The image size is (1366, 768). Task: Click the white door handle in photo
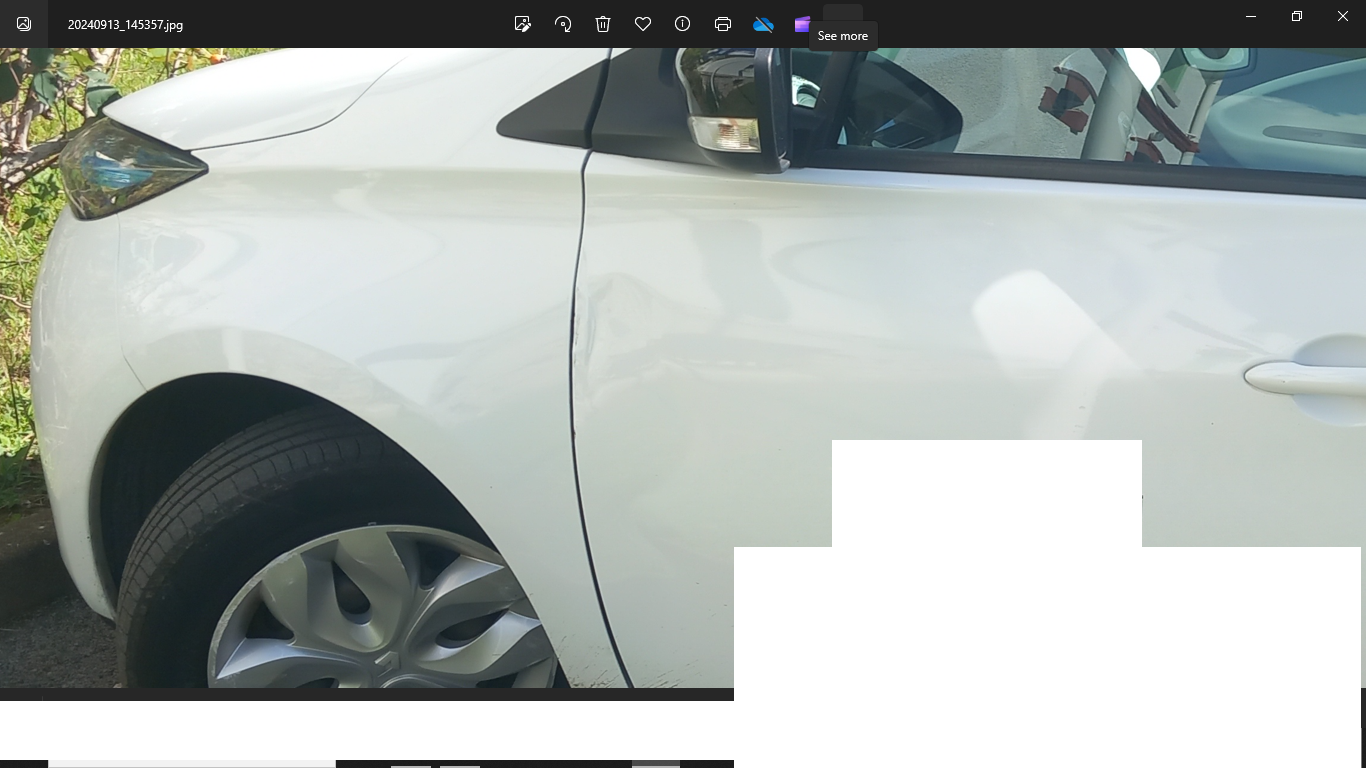pos(1300,378)
